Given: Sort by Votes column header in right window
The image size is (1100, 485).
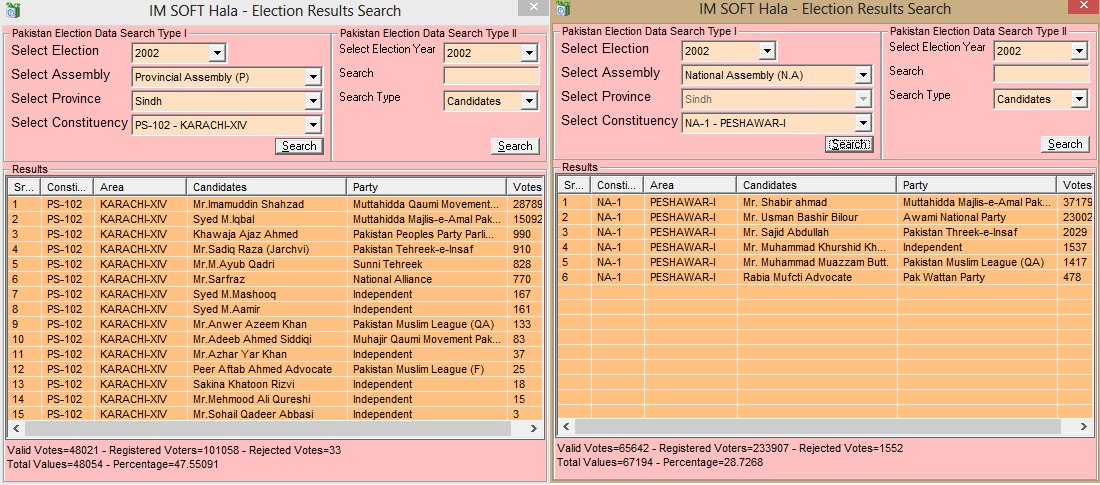Looking at the screenshot, I should tap(1075, 185).
